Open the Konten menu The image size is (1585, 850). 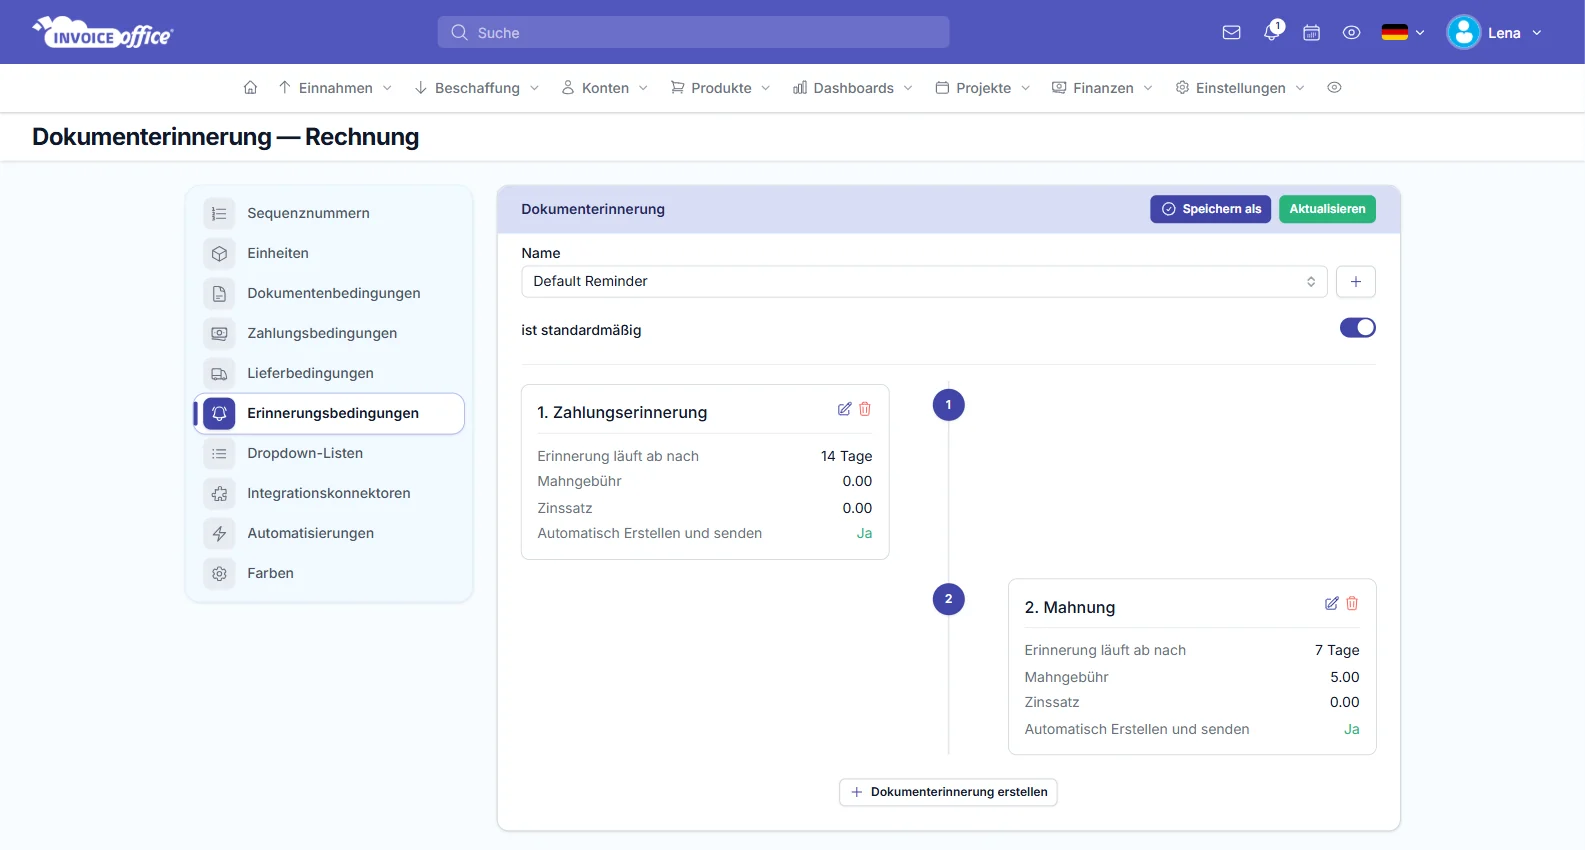point(605,88)
